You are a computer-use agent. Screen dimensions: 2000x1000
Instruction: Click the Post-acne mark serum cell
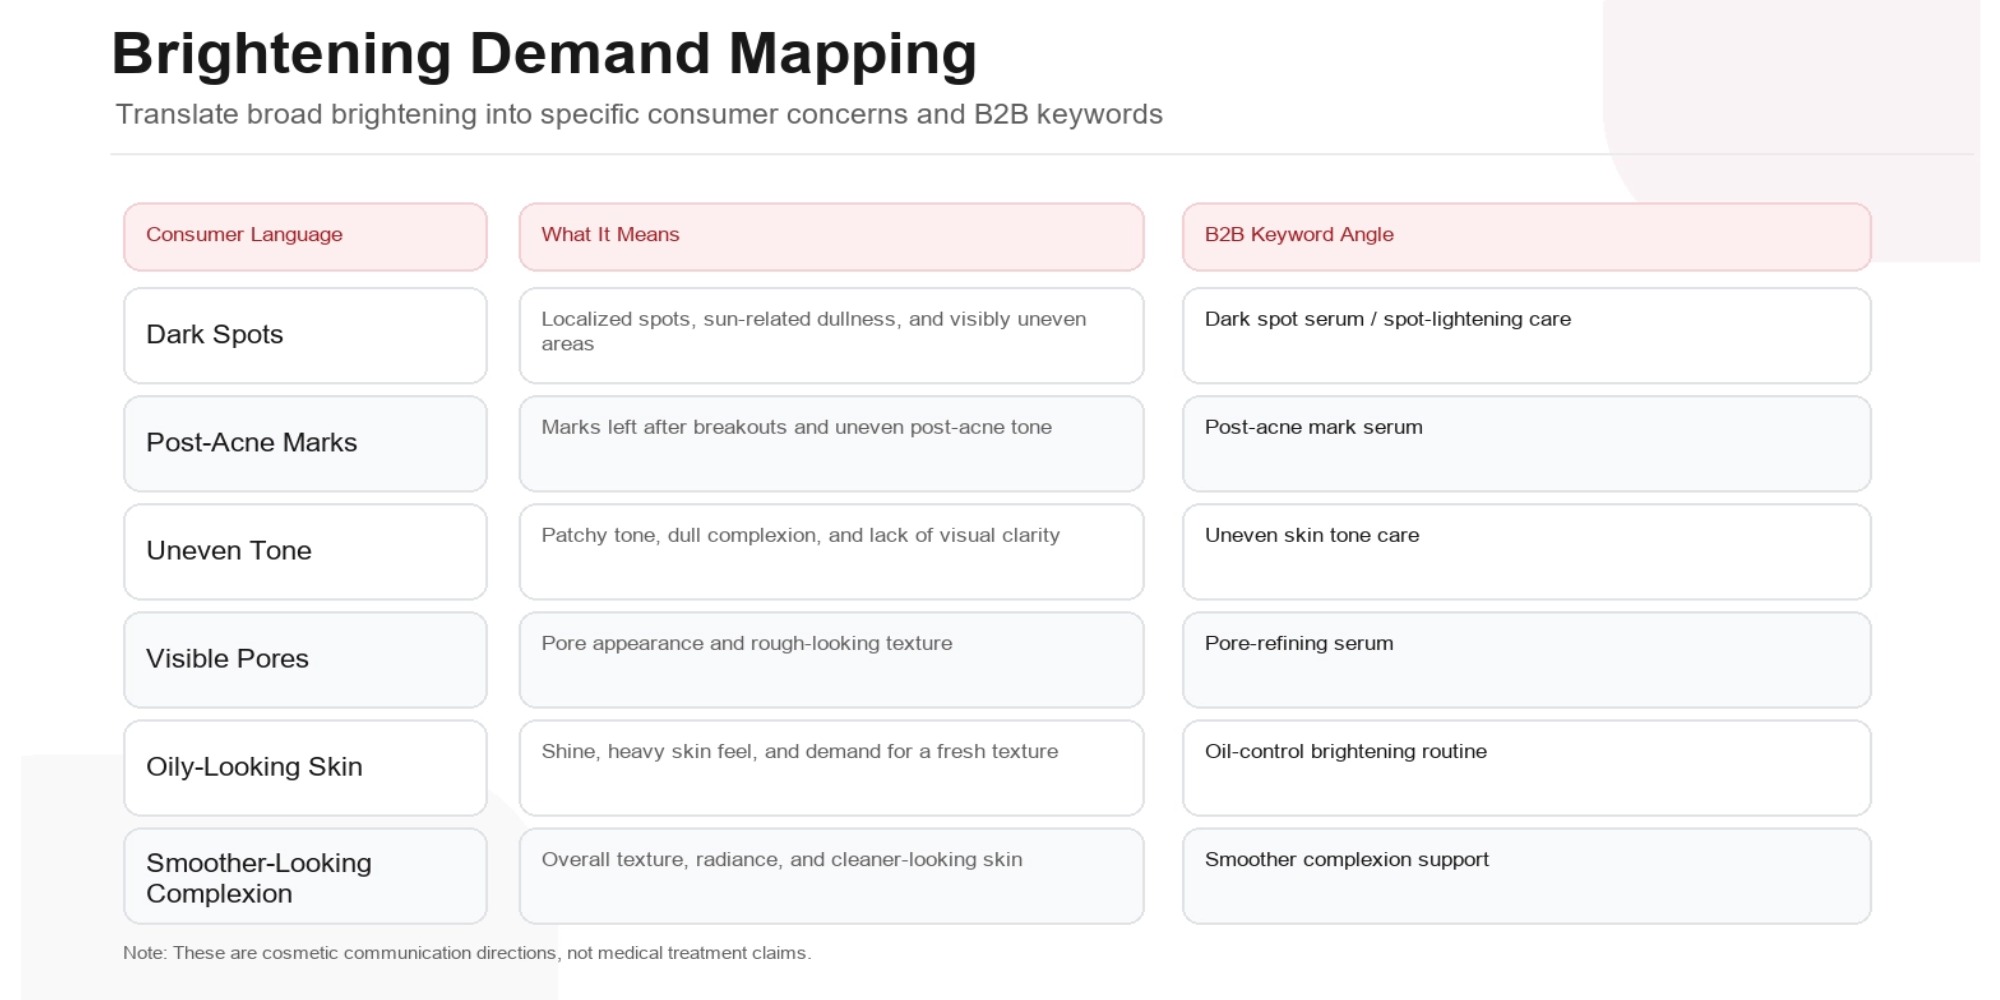(1526, 444)
